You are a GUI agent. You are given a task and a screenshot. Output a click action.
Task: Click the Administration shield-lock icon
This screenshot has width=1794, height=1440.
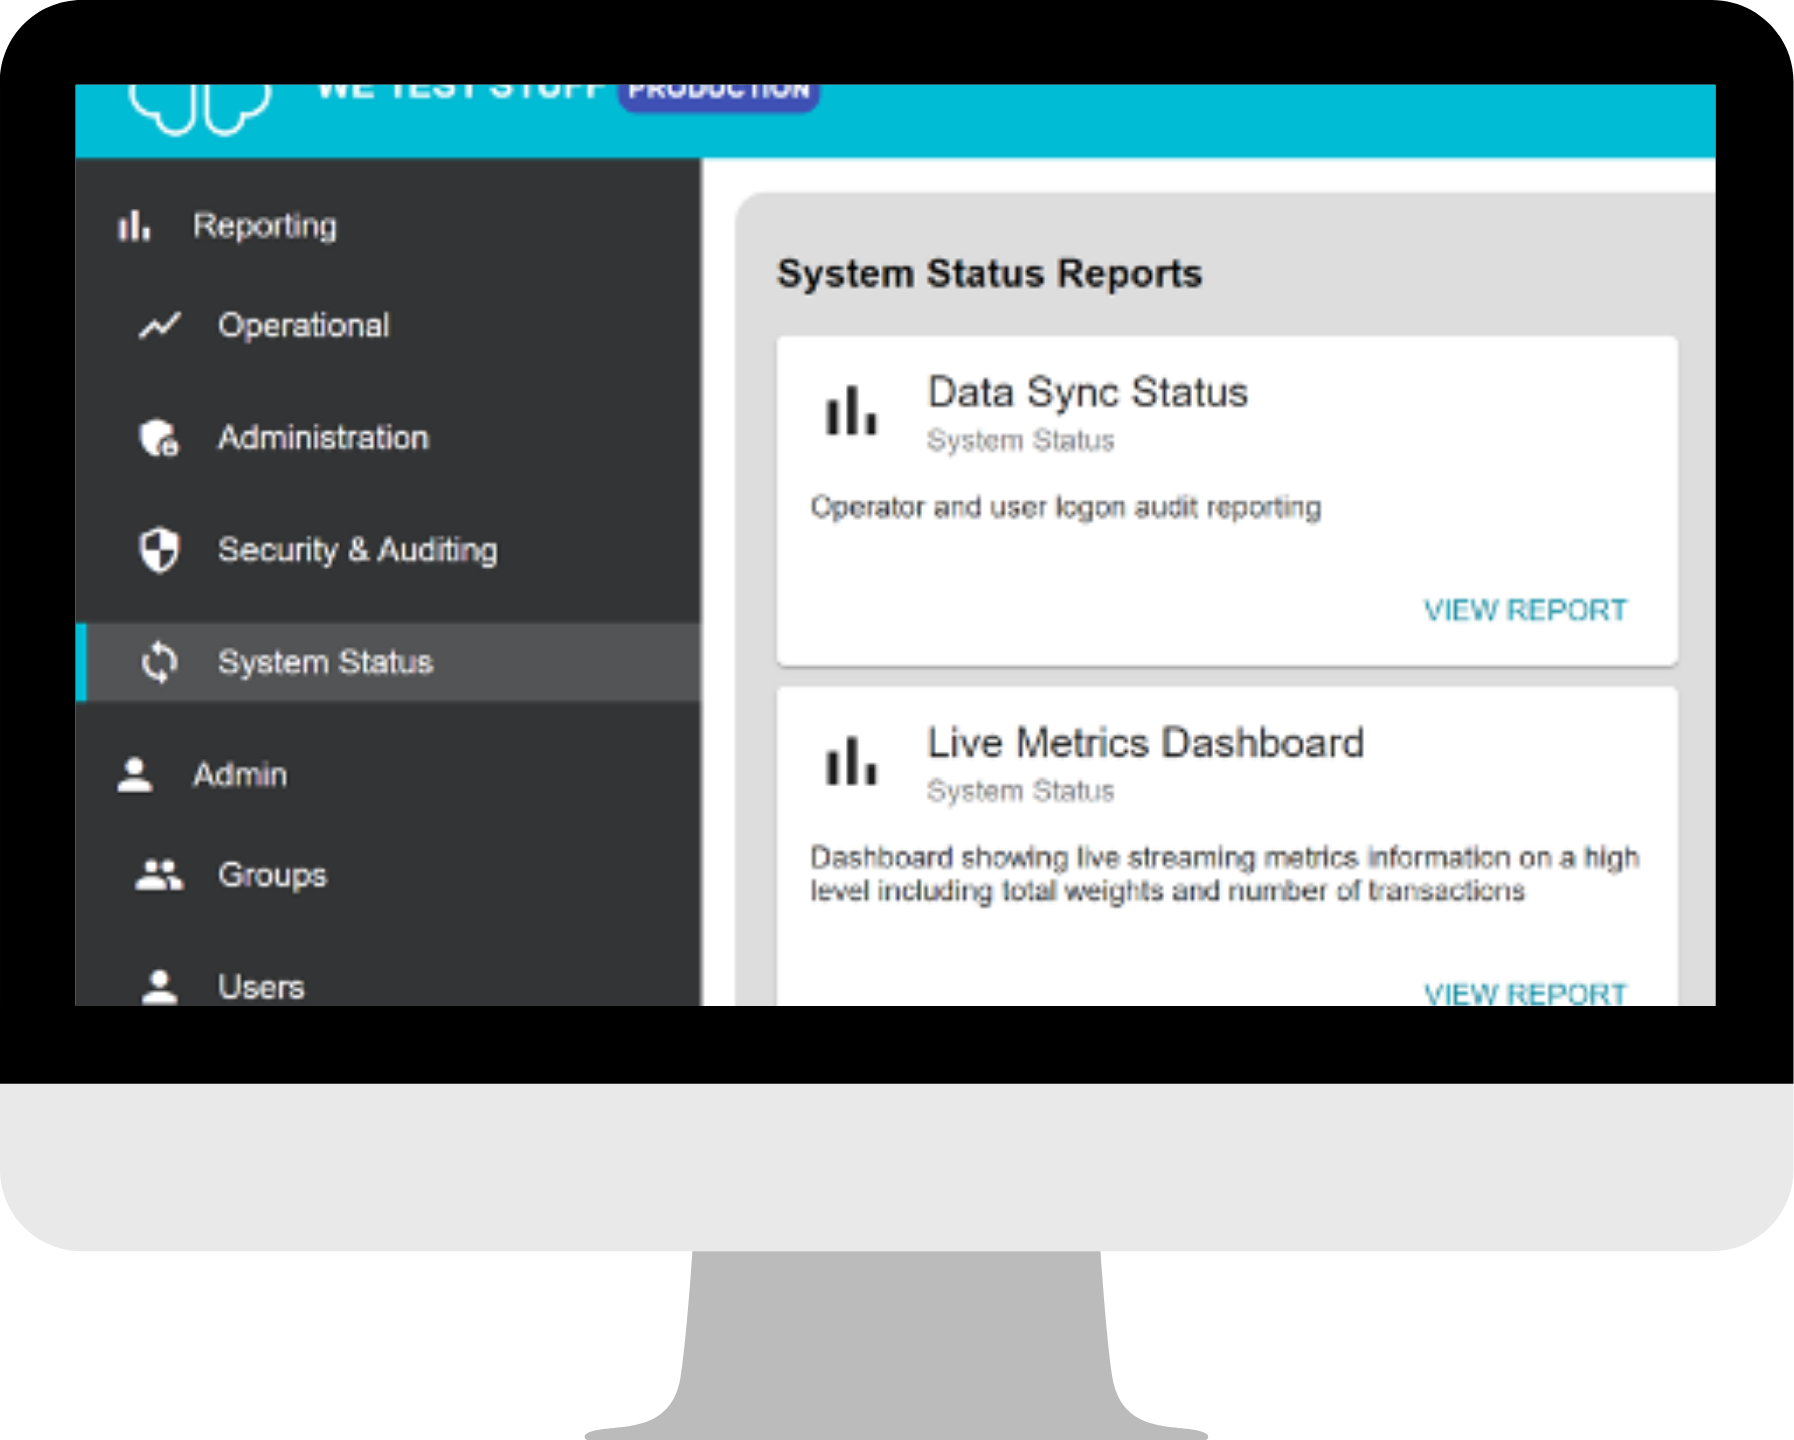(x=159, y=438)
